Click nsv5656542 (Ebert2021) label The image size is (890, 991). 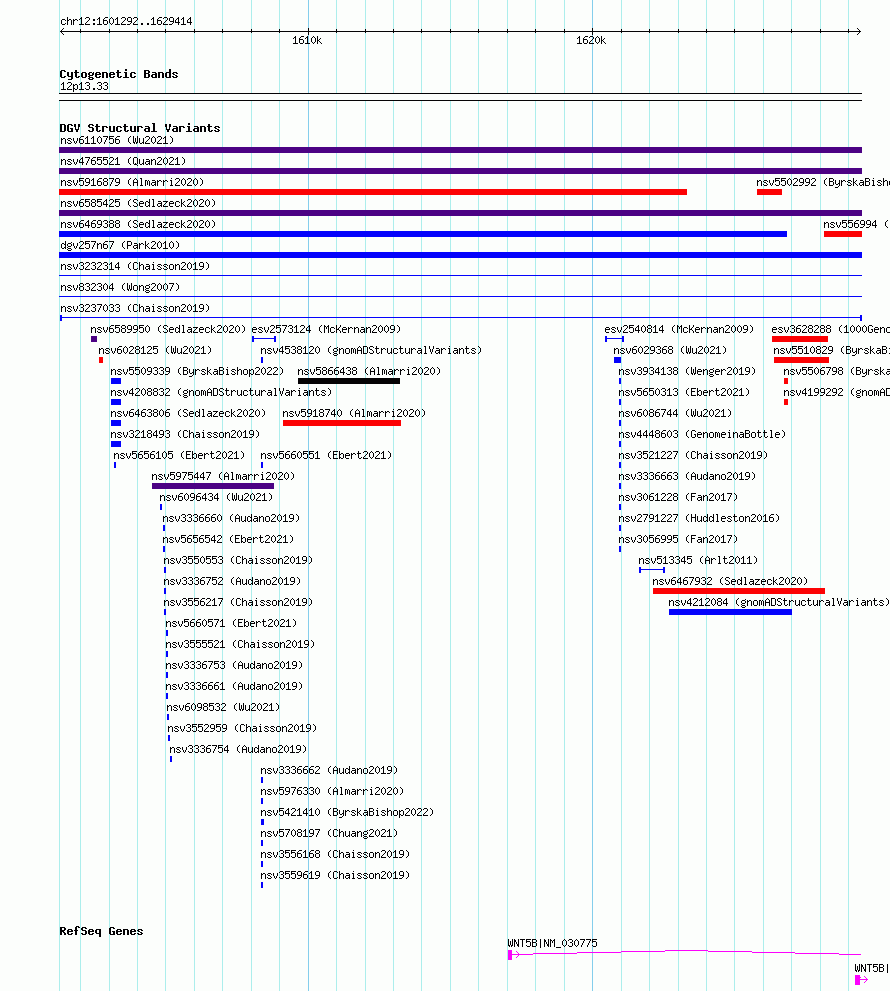click(228, 539)
